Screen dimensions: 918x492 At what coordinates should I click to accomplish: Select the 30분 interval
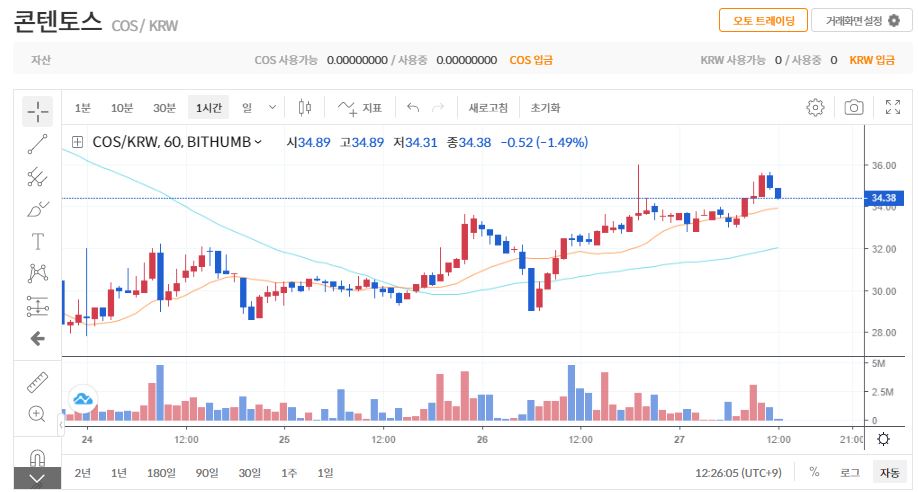(x=165, y=108)
